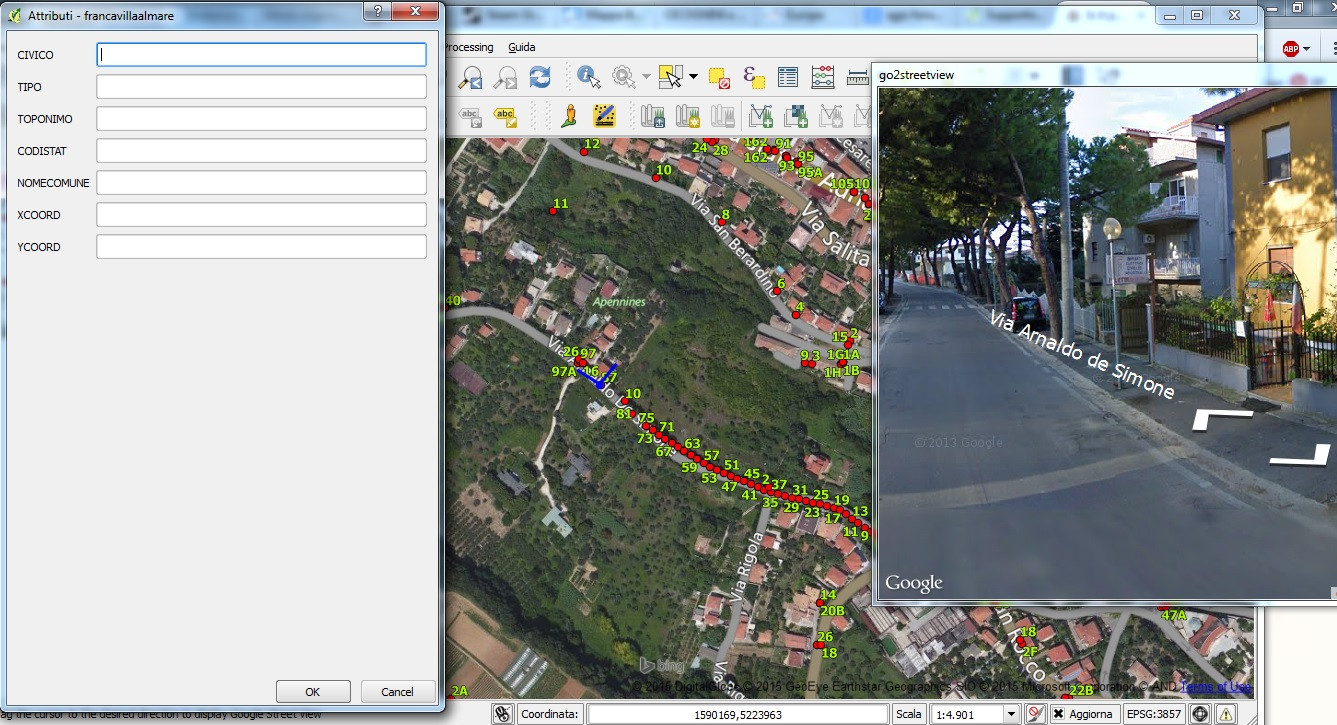Click the EPSG:3857 CRS label

(x=1155, y=715)
